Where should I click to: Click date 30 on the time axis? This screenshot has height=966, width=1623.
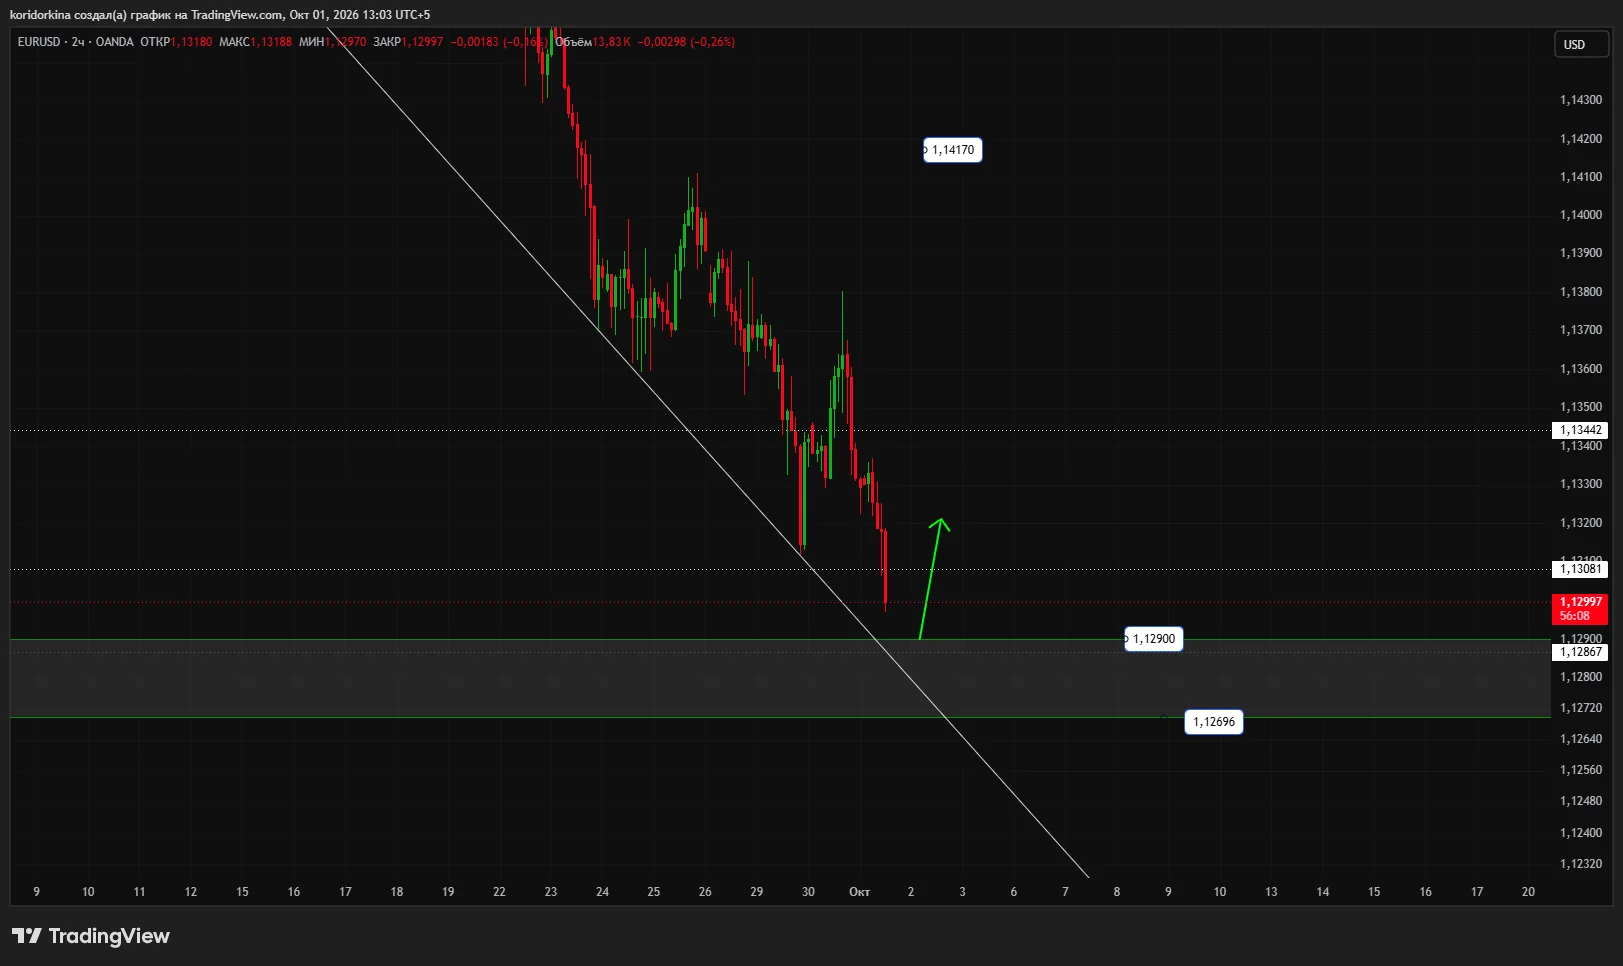point(808,892)
